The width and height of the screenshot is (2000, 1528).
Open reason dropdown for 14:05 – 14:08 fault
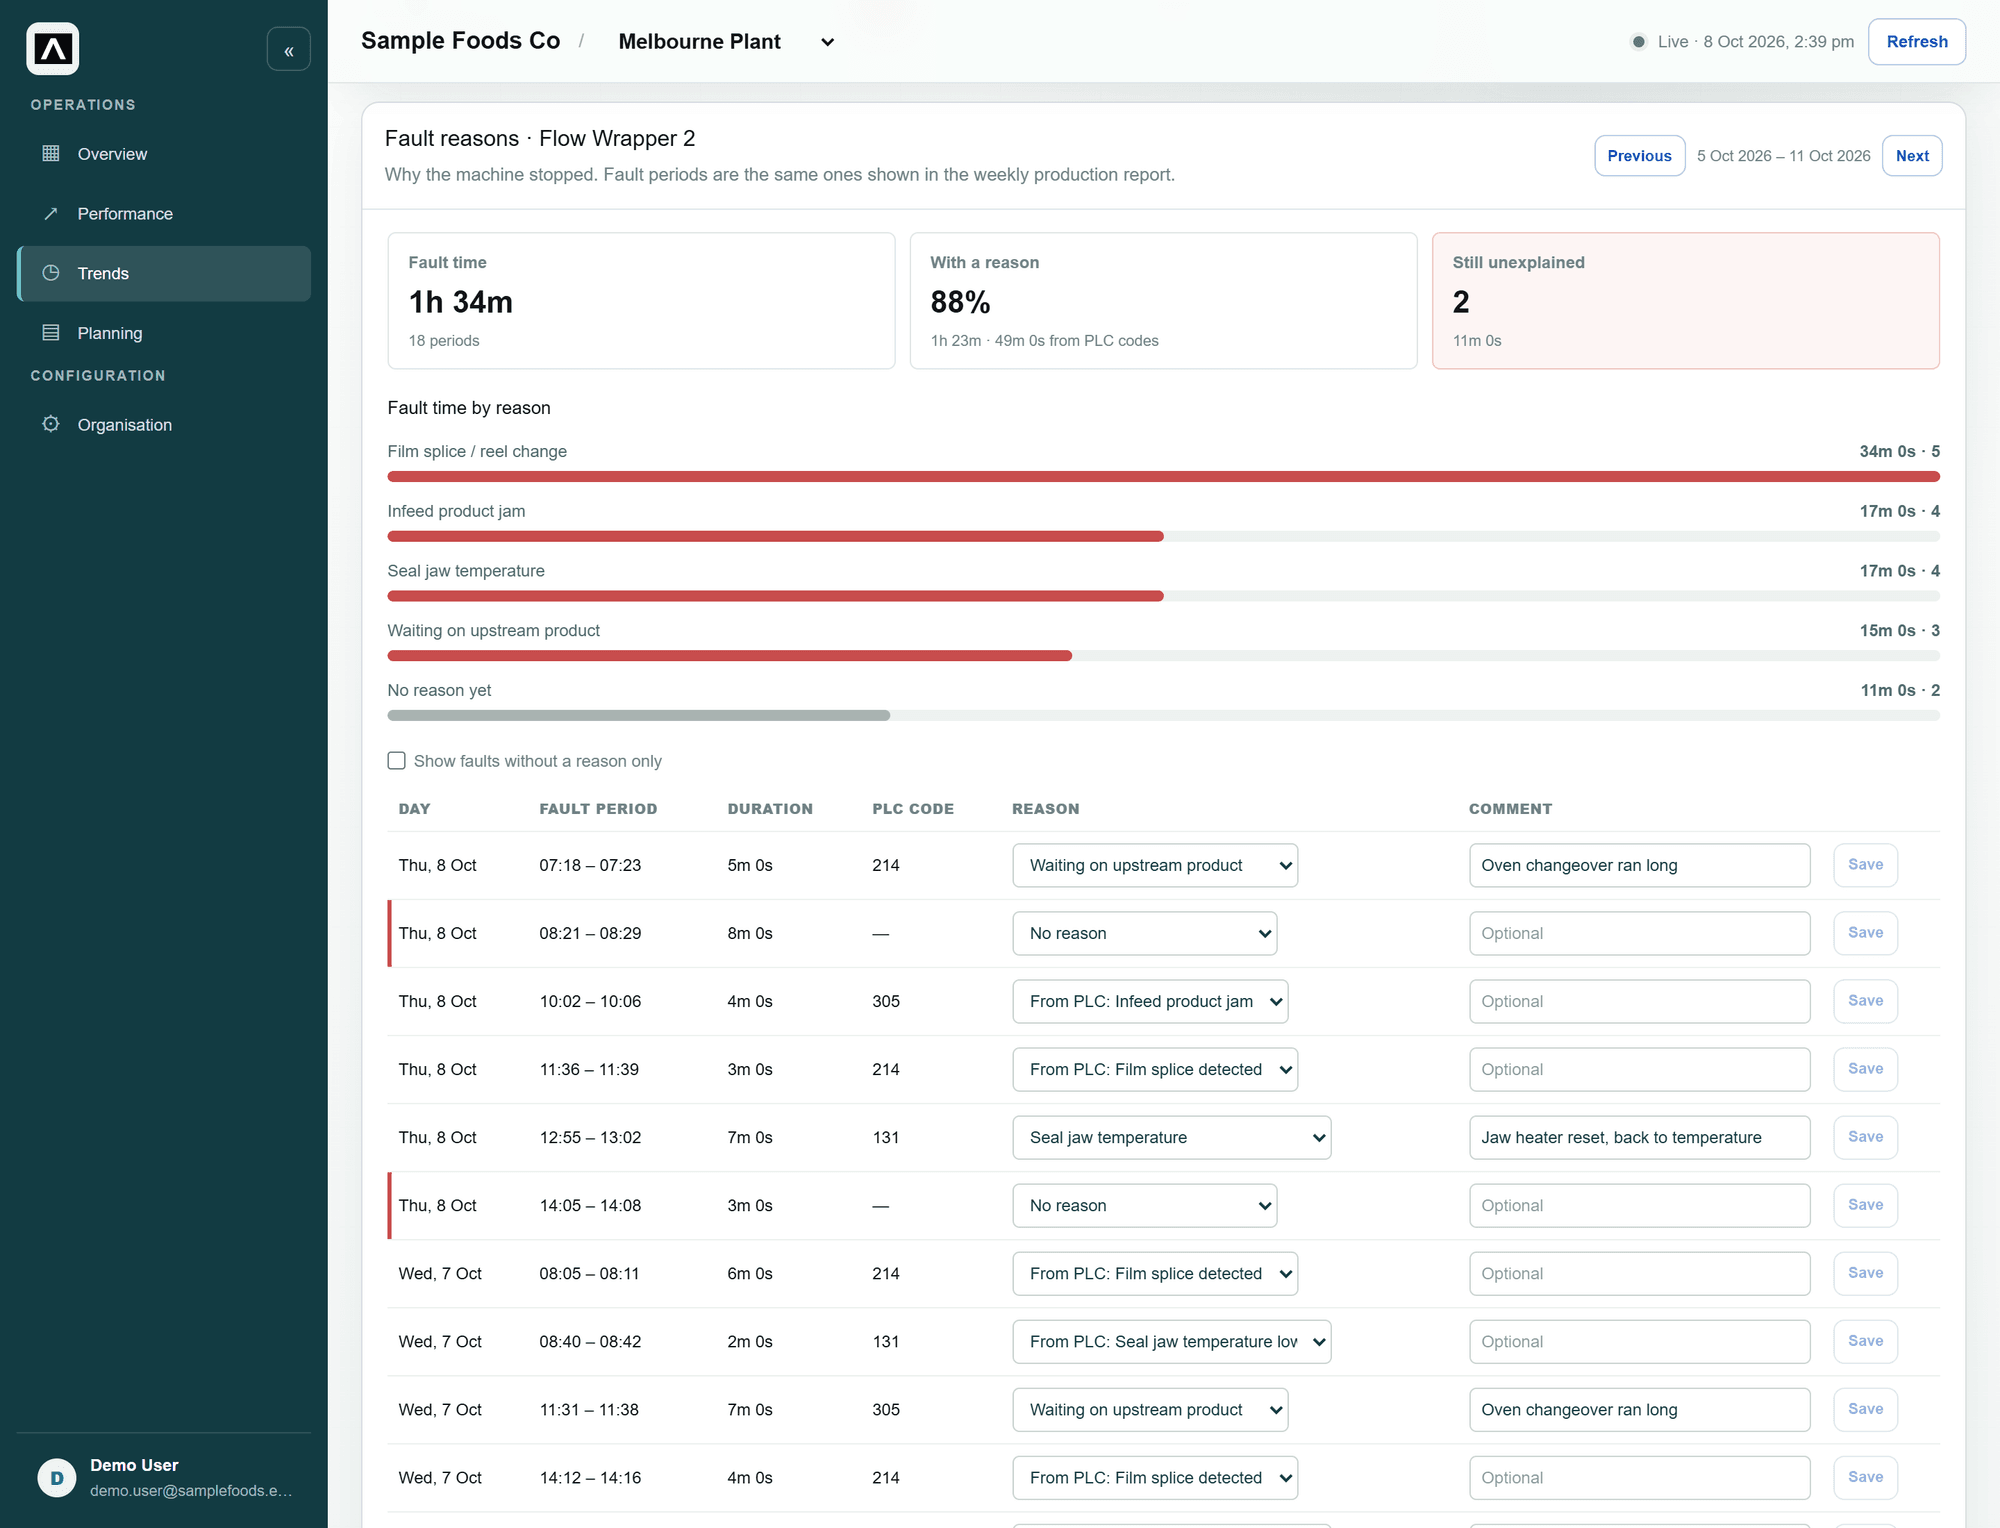tap(1145, 1205)
